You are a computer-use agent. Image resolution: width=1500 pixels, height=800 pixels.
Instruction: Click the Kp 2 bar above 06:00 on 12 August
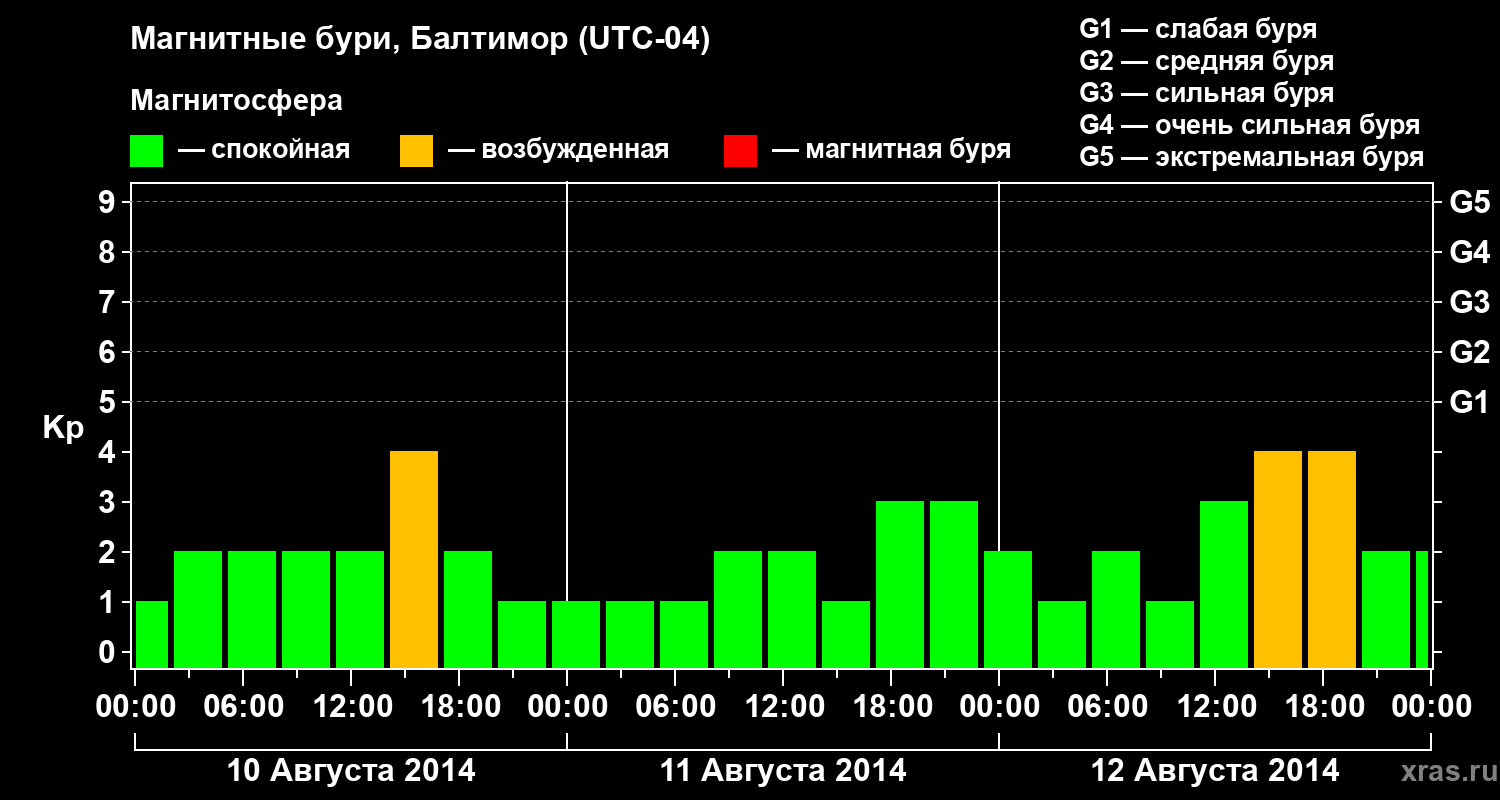[x=1116, y=609]
